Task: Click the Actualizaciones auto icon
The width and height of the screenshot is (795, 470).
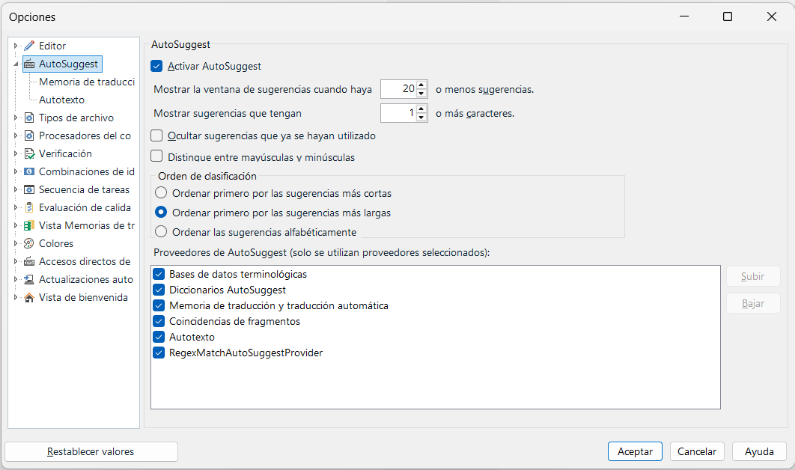Action: [x=29, y=279]
